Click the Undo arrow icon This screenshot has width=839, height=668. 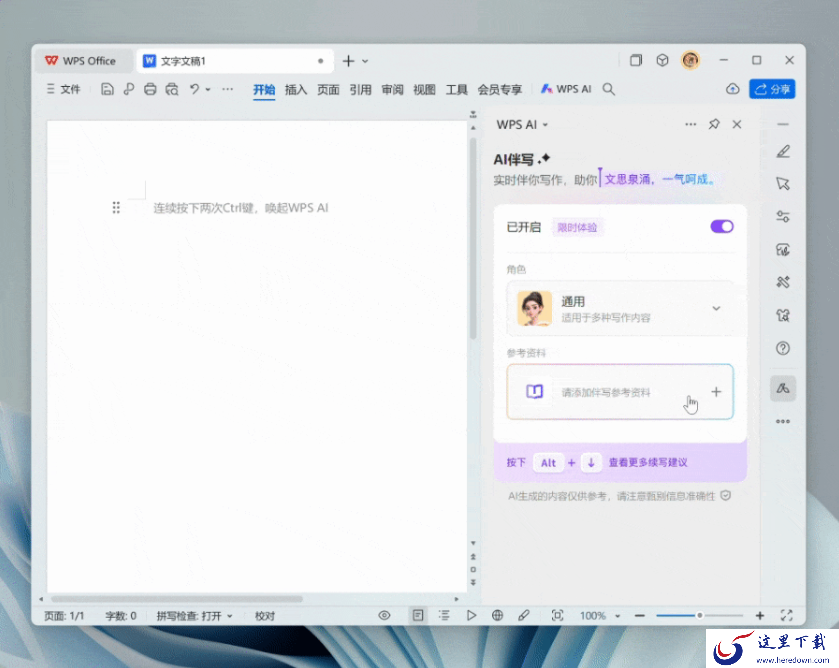pyautogui.click(x=194, y=89)
